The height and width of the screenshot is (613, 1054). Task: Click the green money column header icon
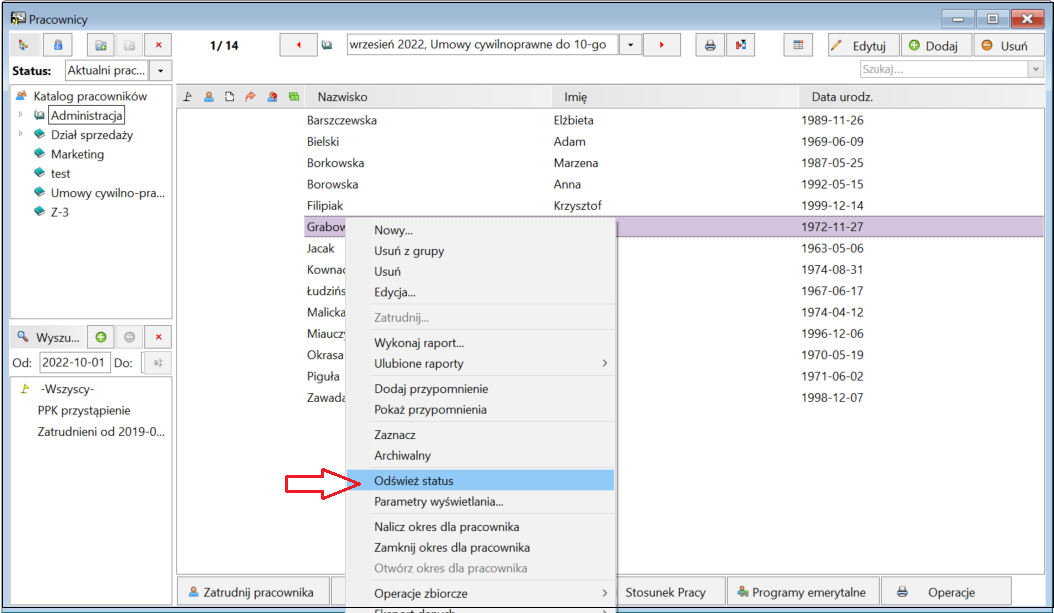tap(294, 97)
